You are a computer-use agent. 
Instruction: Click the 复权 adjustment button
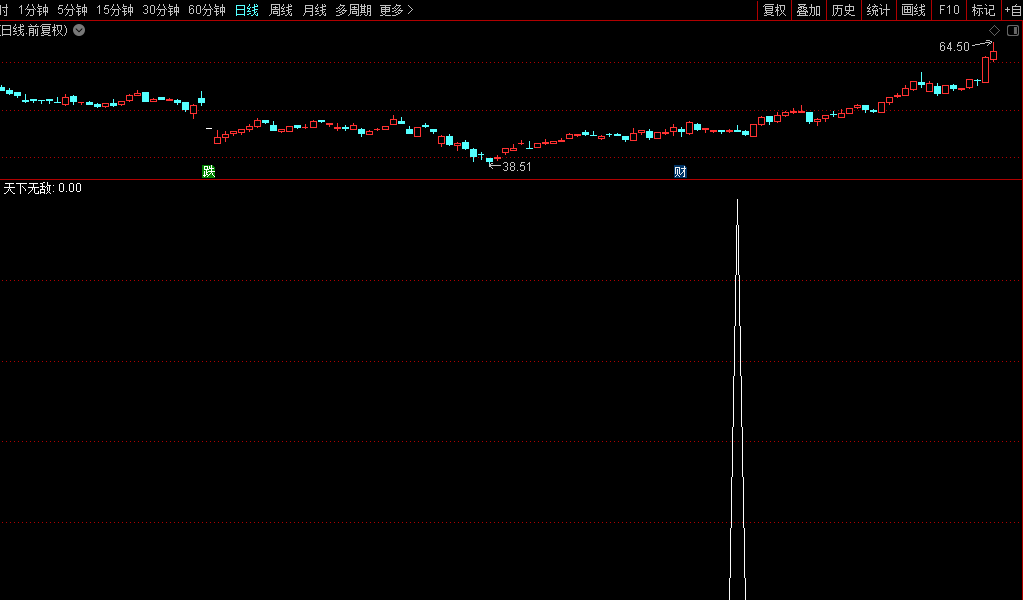coord(774,10)
